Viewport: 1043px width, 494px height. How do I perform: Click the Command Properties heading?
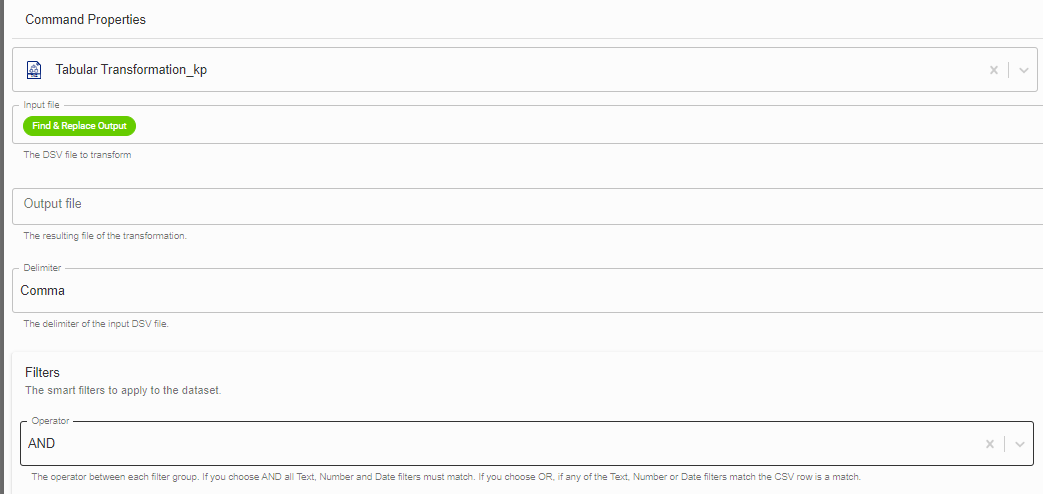85,20
